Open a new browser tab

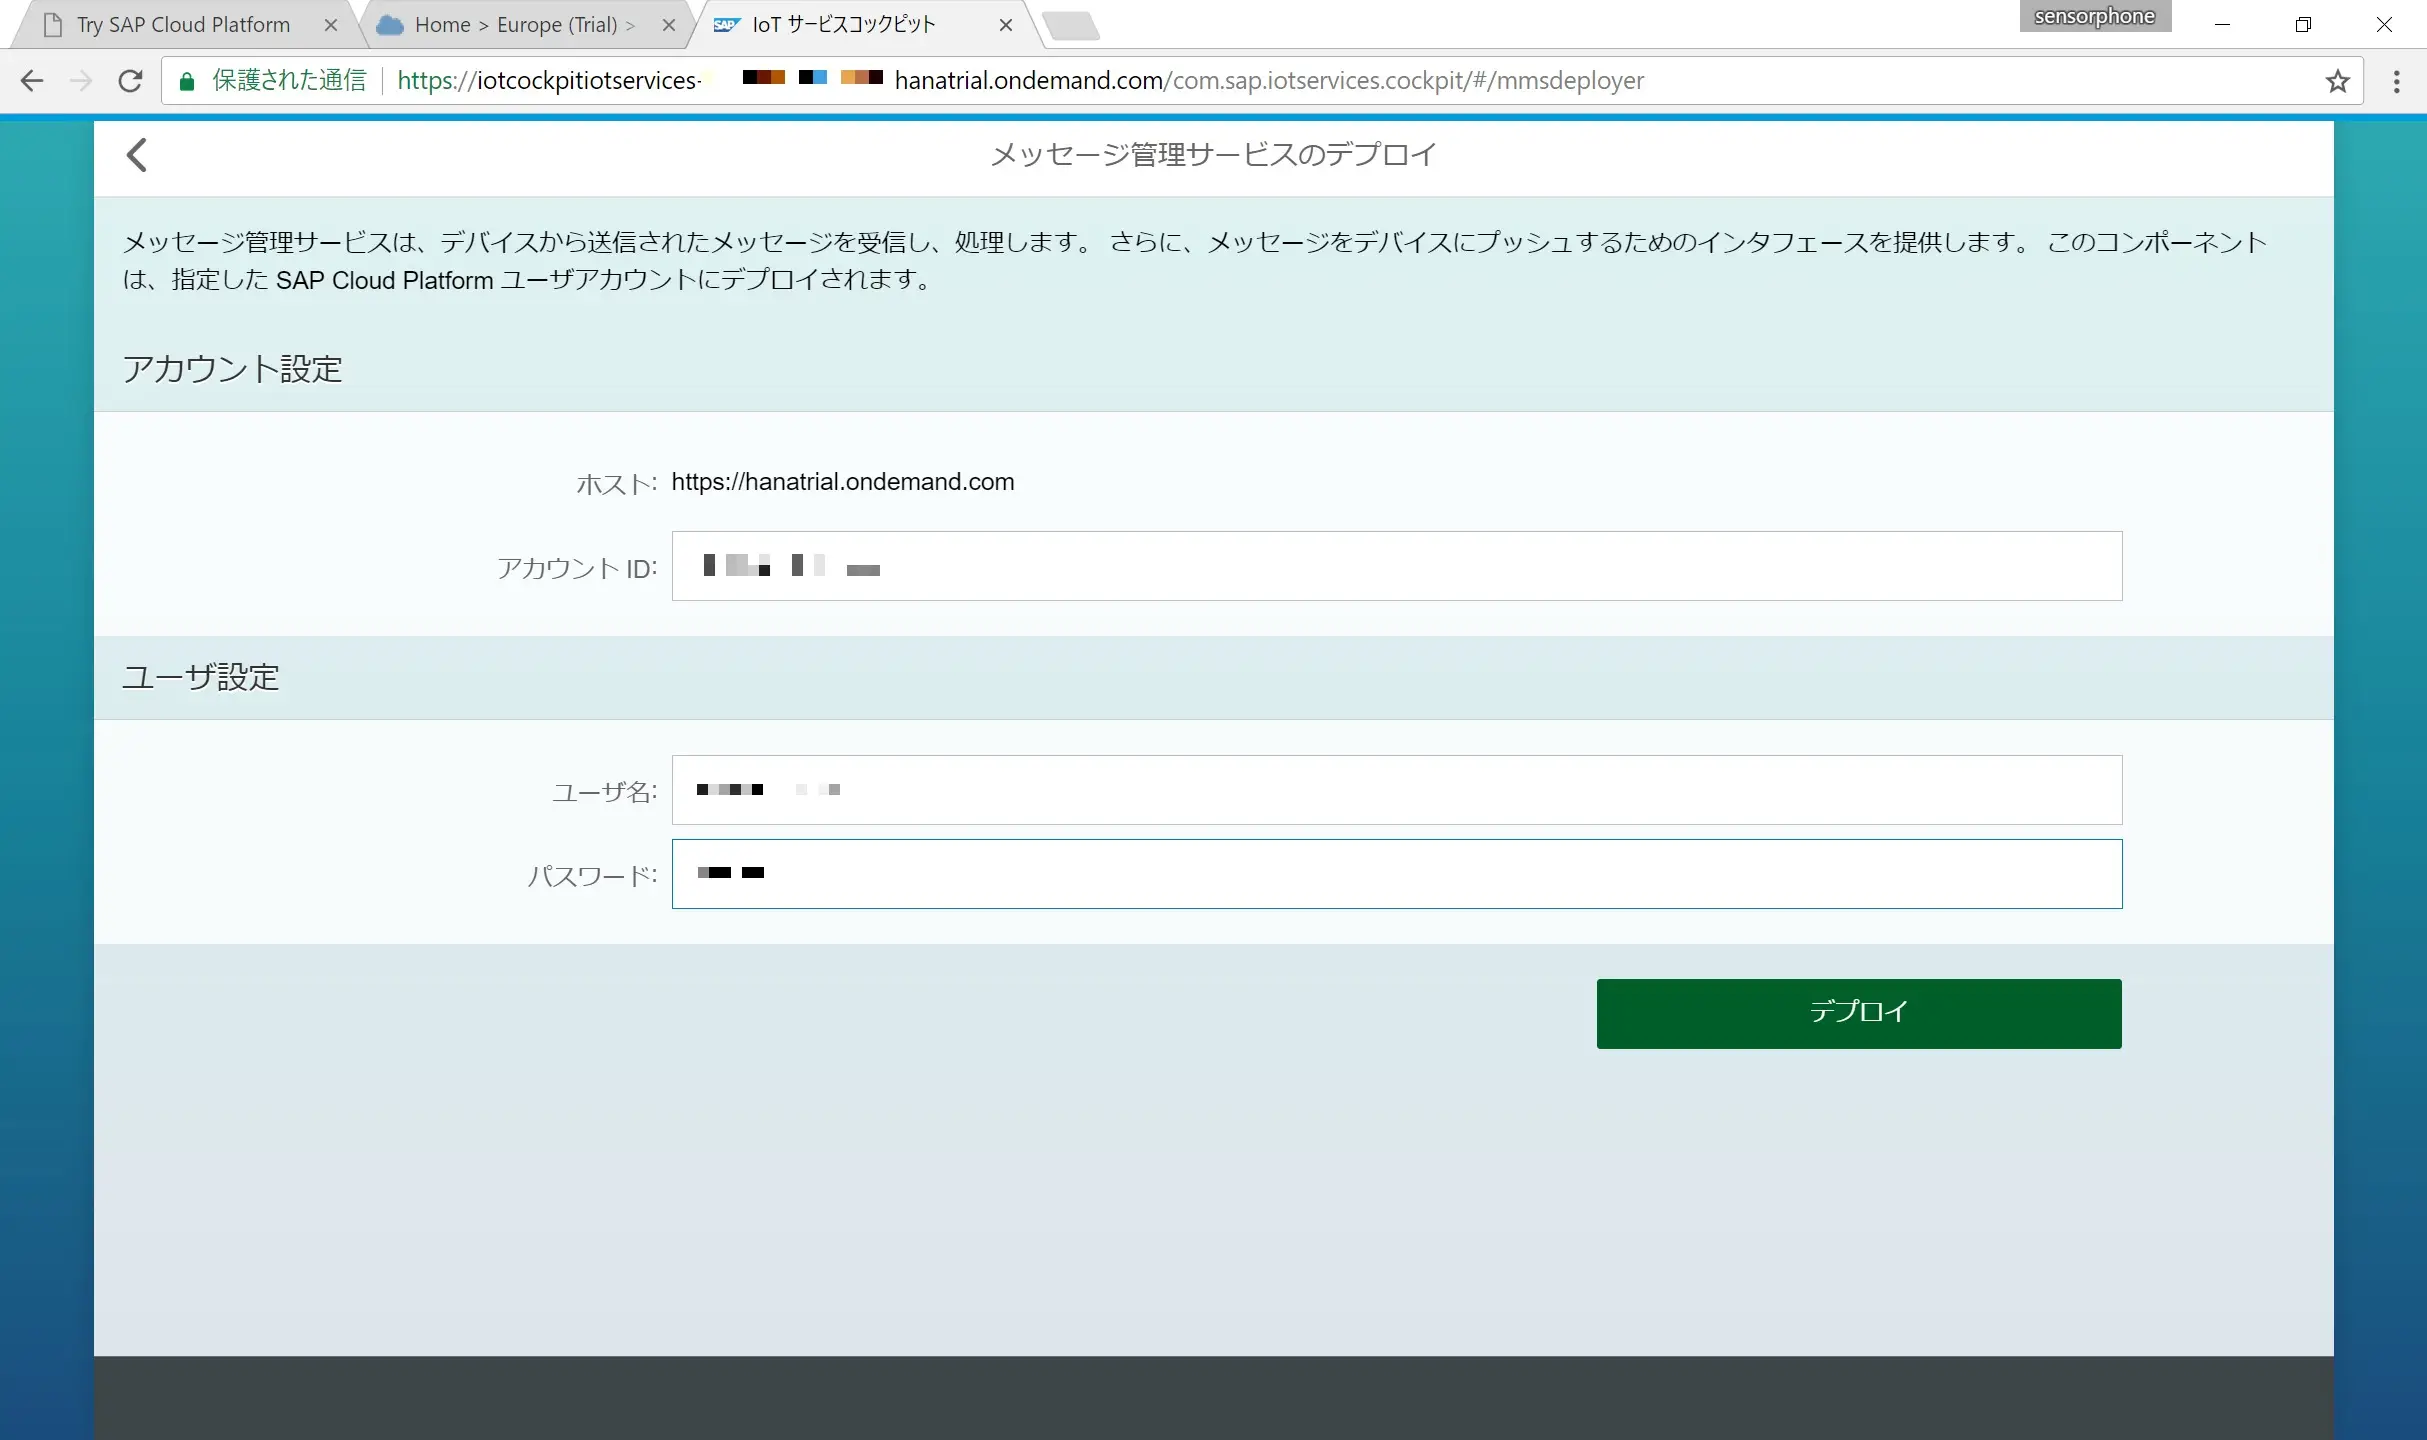click(1071, 26)
